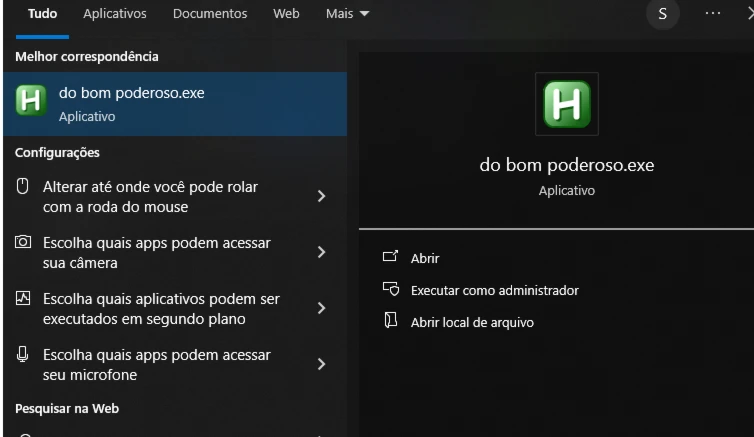This screenshot has height=437, width=754.
Task: Select the Web tab
Action: [286, 14]
